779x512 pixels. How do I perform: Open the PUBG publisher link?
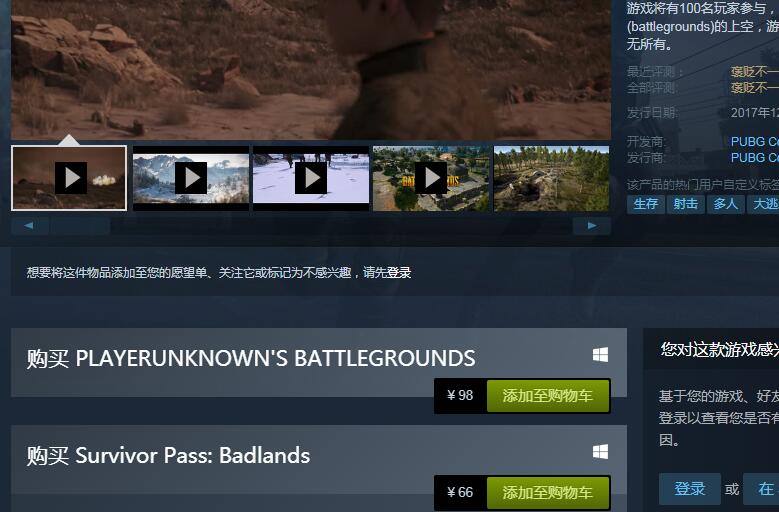[755, 157]
